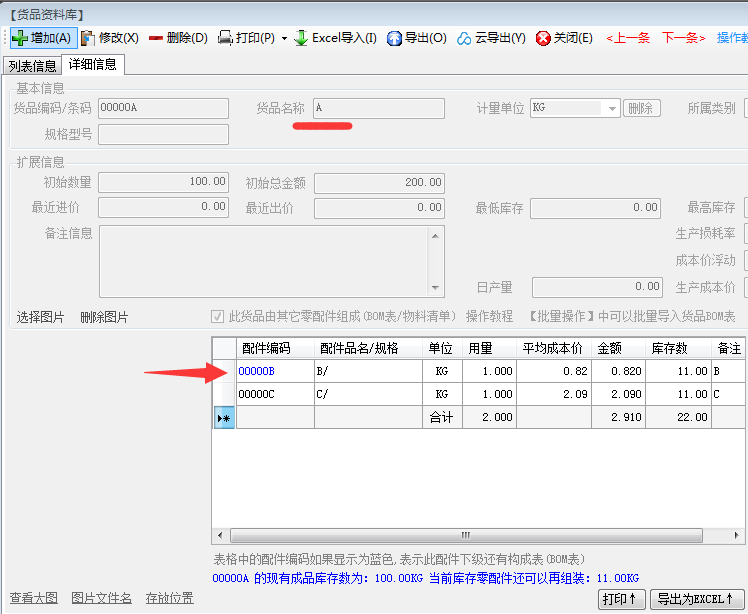Screen dimensions: 748x614
Task: Click the red Close (关闭) icon
Action: tap(543, 38)
